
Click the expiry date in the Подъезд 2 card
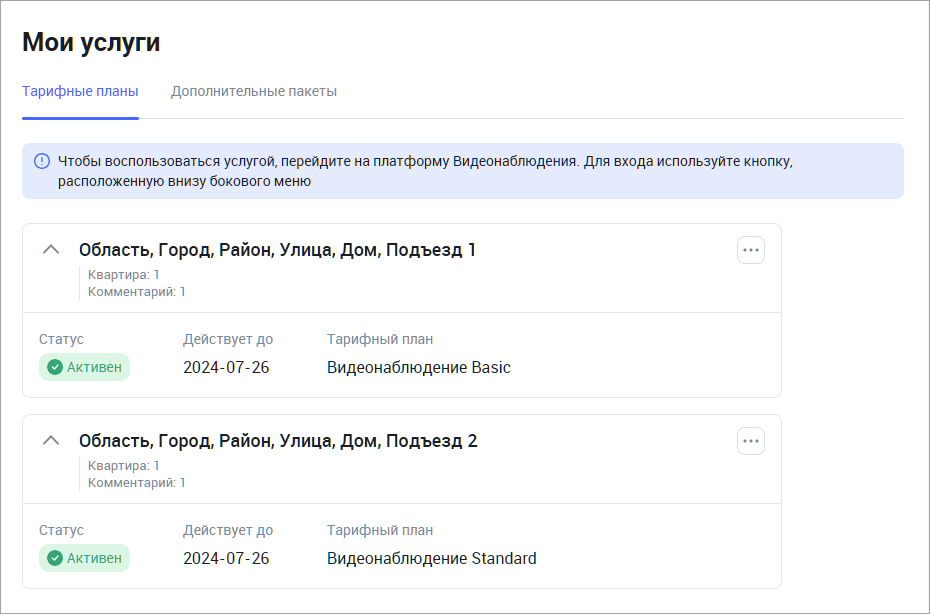click(x=226, y=559)
